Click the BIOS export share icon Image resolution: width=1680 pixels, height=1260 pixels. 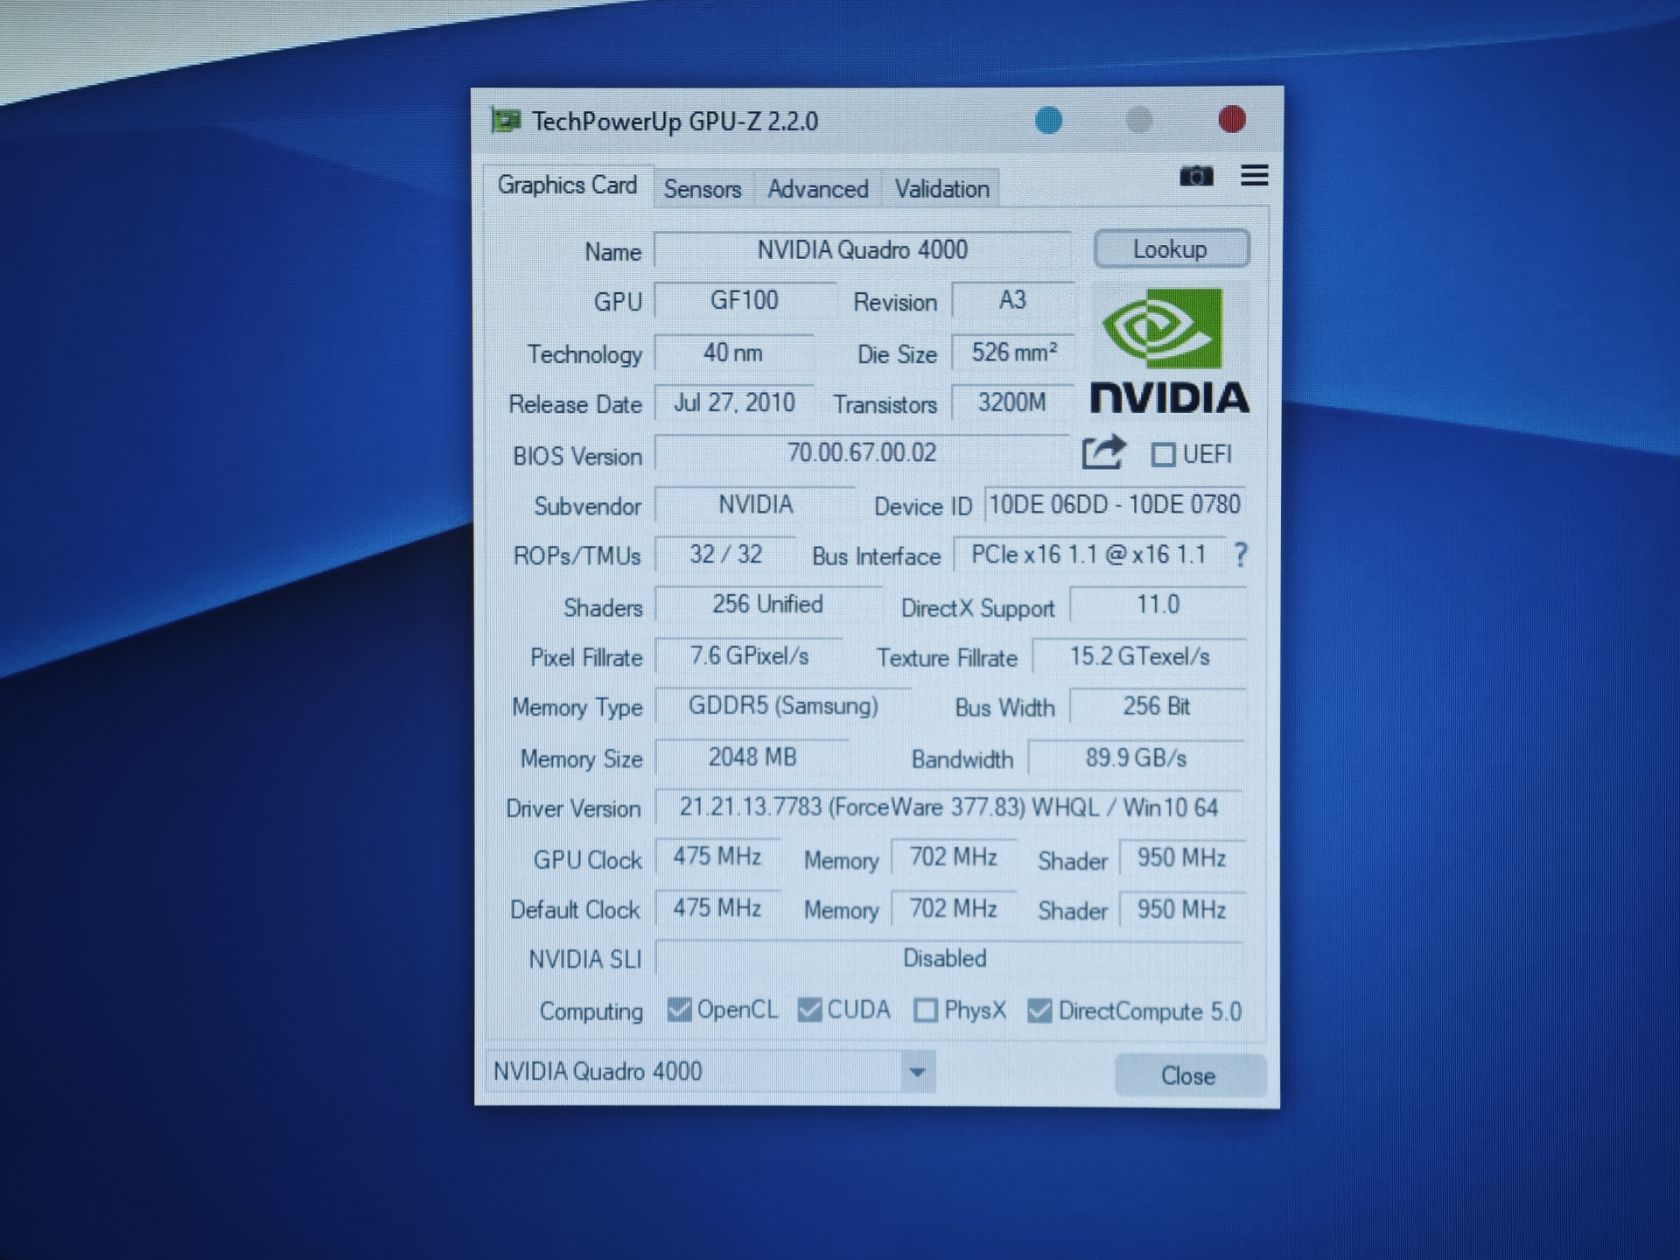click(1104, 452)
